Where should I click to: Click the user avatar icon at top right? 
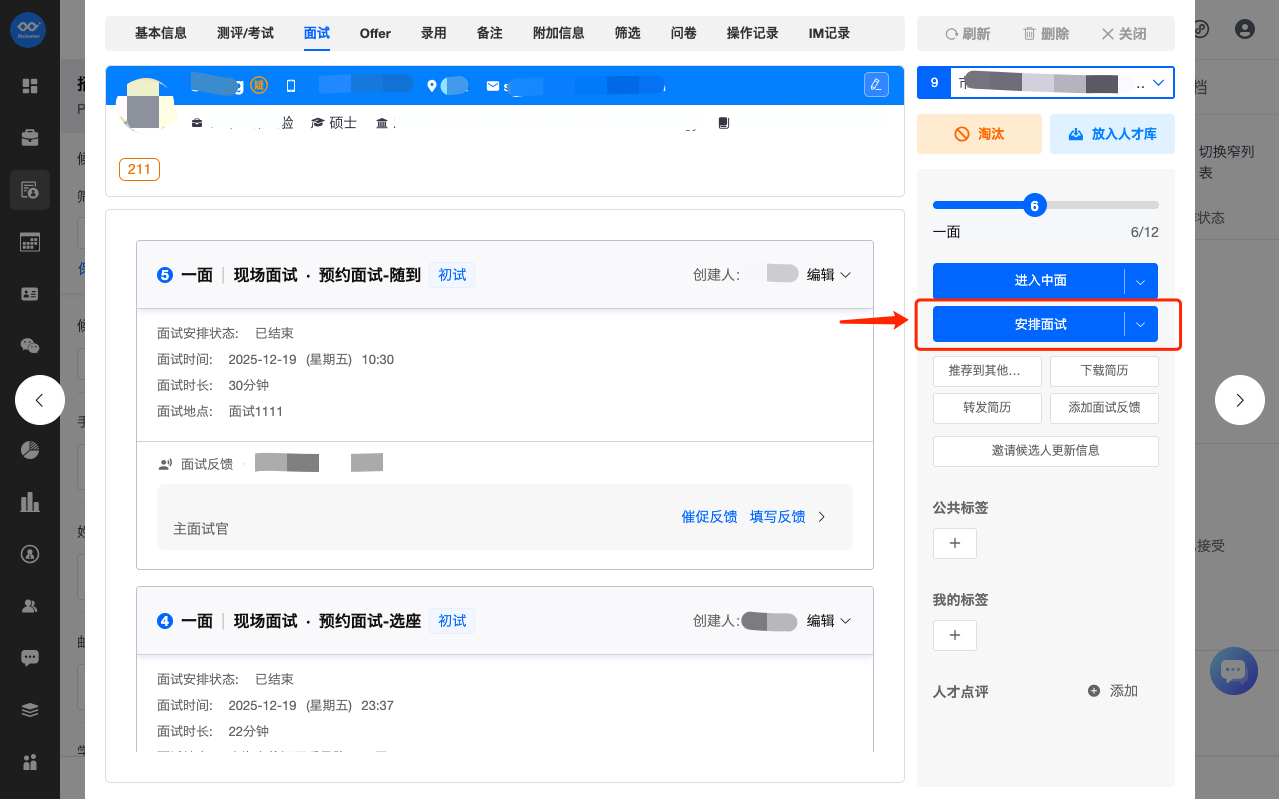1245,29
